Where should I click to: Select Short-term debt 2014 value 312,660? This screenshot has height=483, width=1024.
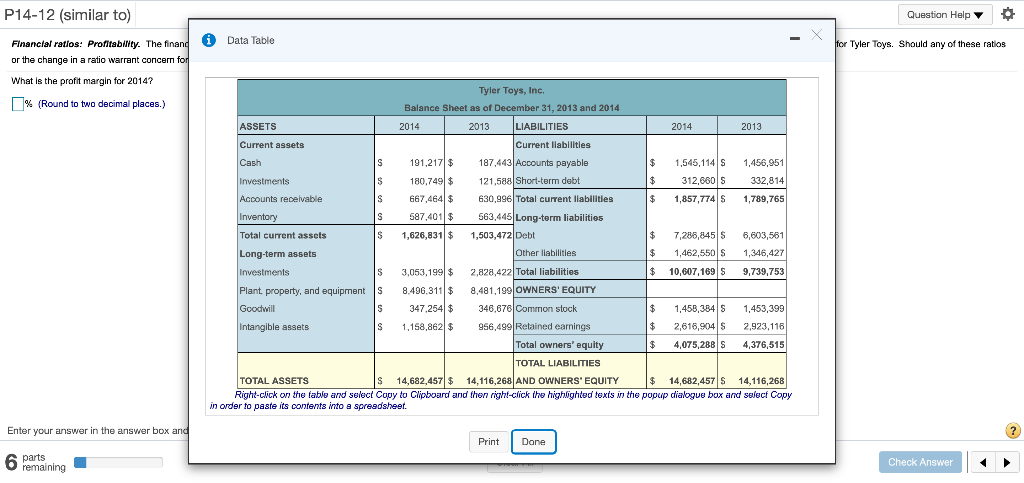[700, 181]
